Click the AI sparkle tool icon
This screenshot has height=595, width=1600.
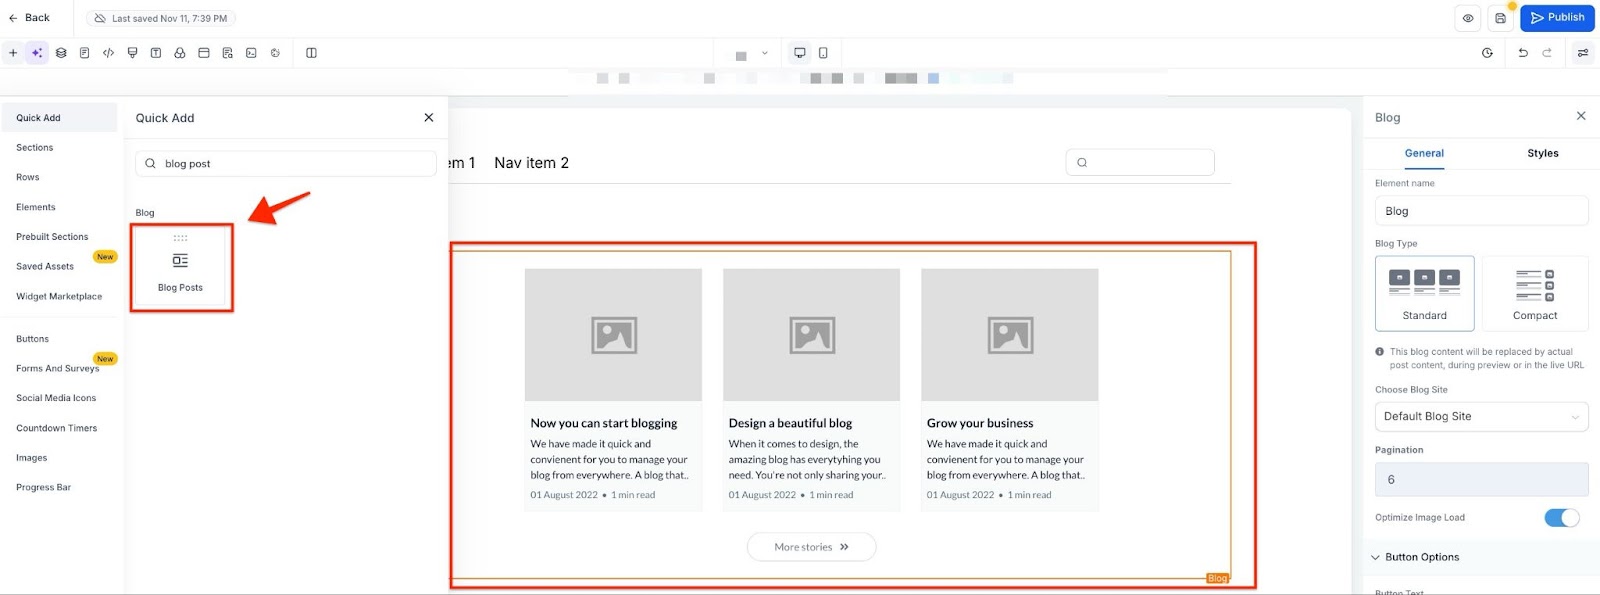pyautogui.click(x=37, y=53)
